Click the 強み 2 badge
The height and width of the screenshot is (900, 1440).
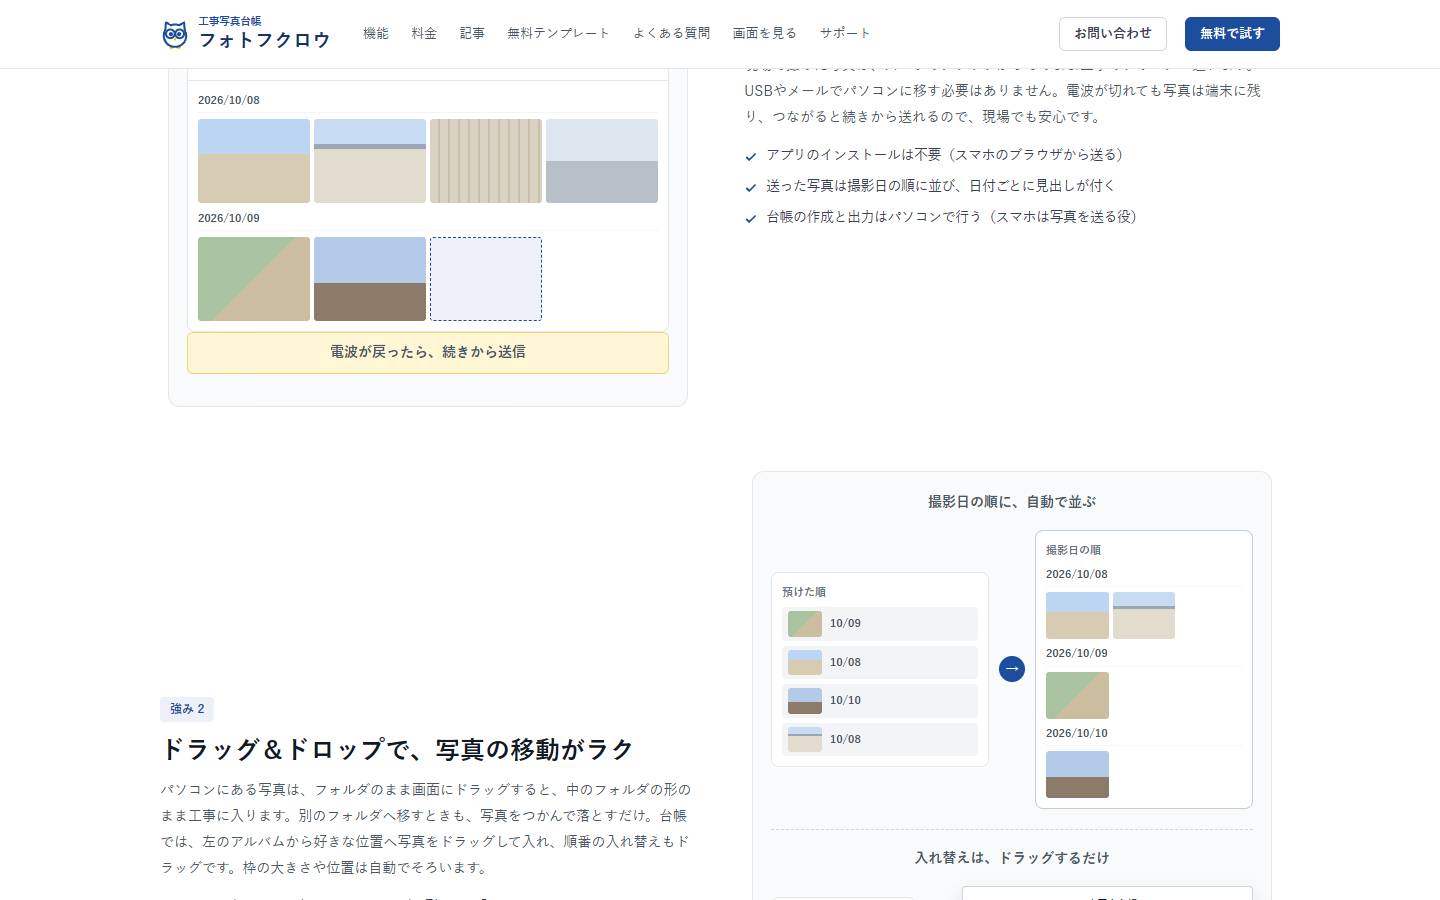pyautogui.click(x=187, y=709)
